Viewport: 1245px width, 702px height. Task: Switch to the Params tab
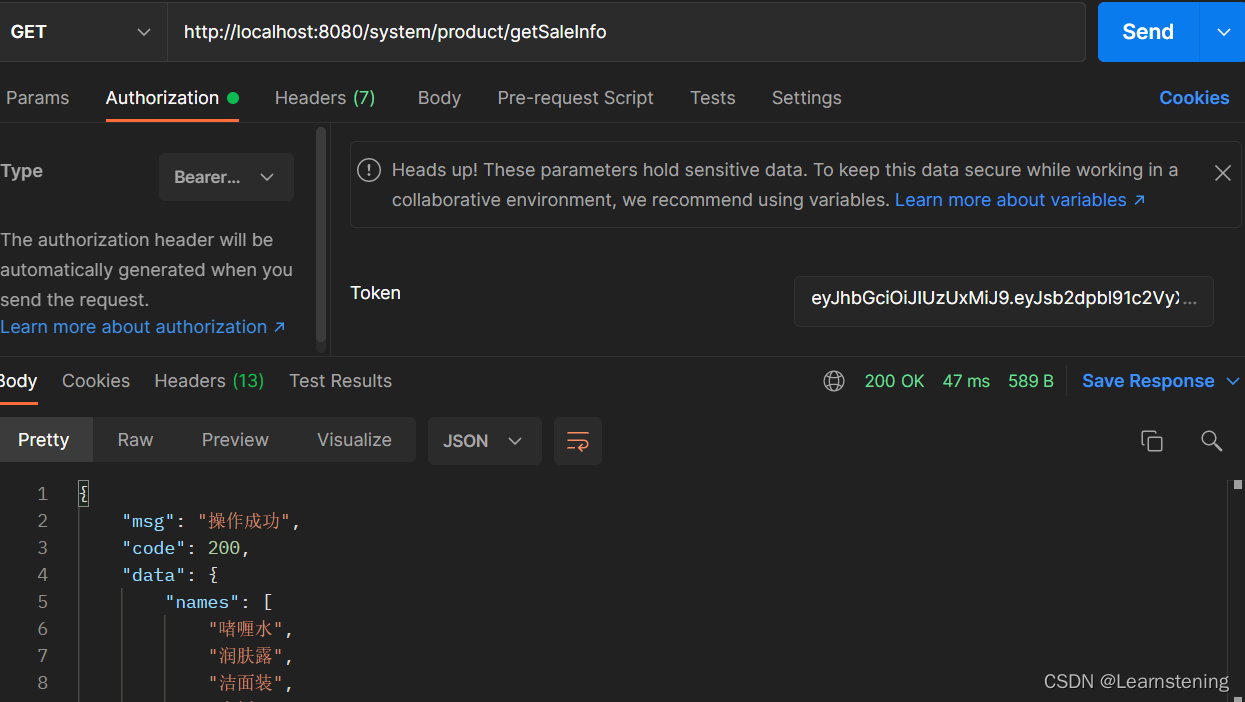(38, 98)
